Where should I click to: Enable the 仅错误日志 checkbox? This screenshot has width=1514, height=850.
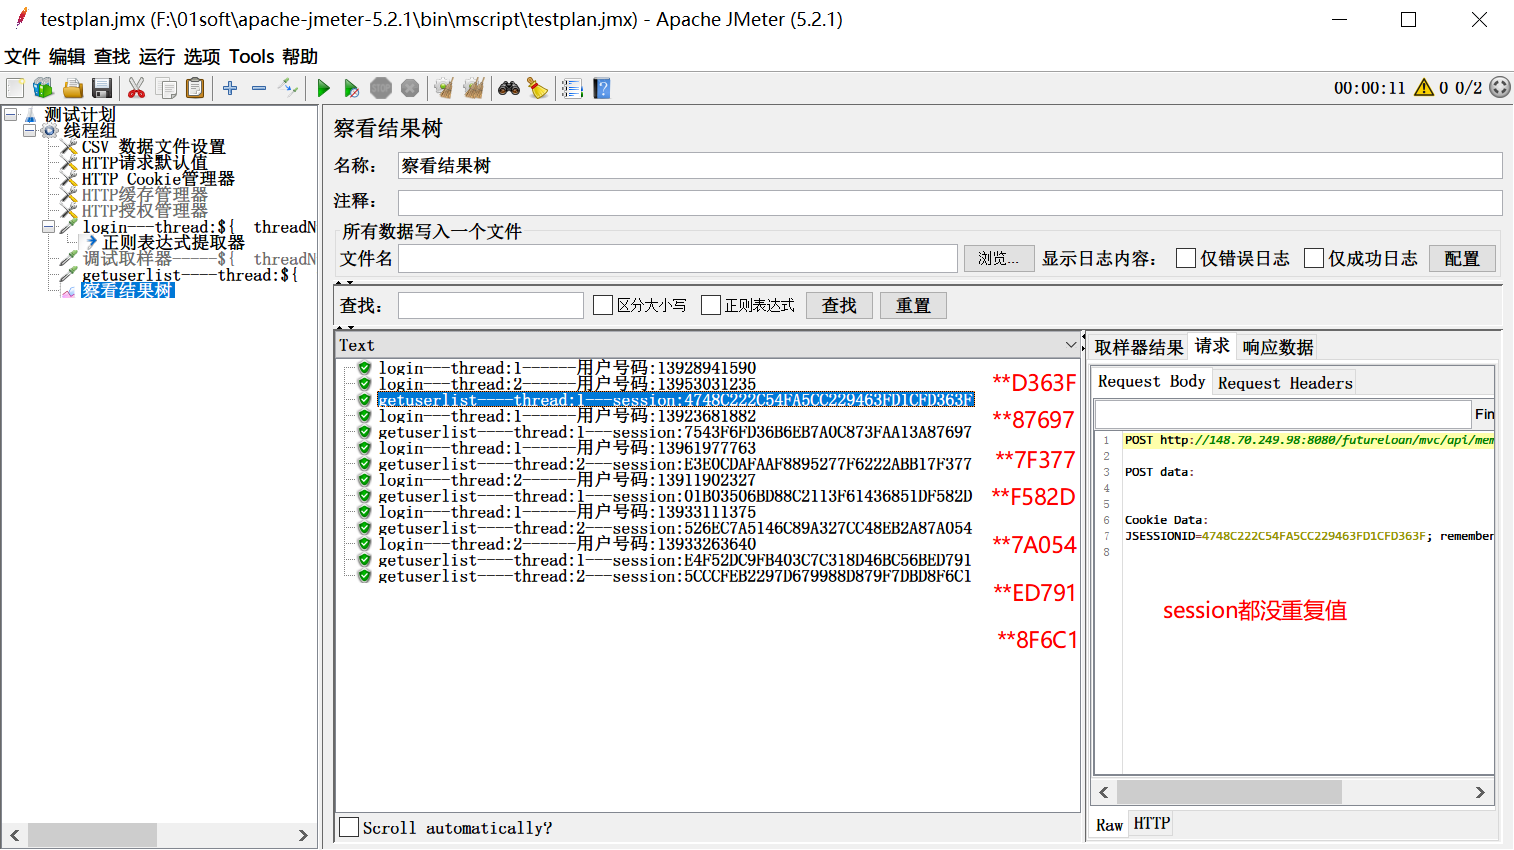pos(1186,259)
